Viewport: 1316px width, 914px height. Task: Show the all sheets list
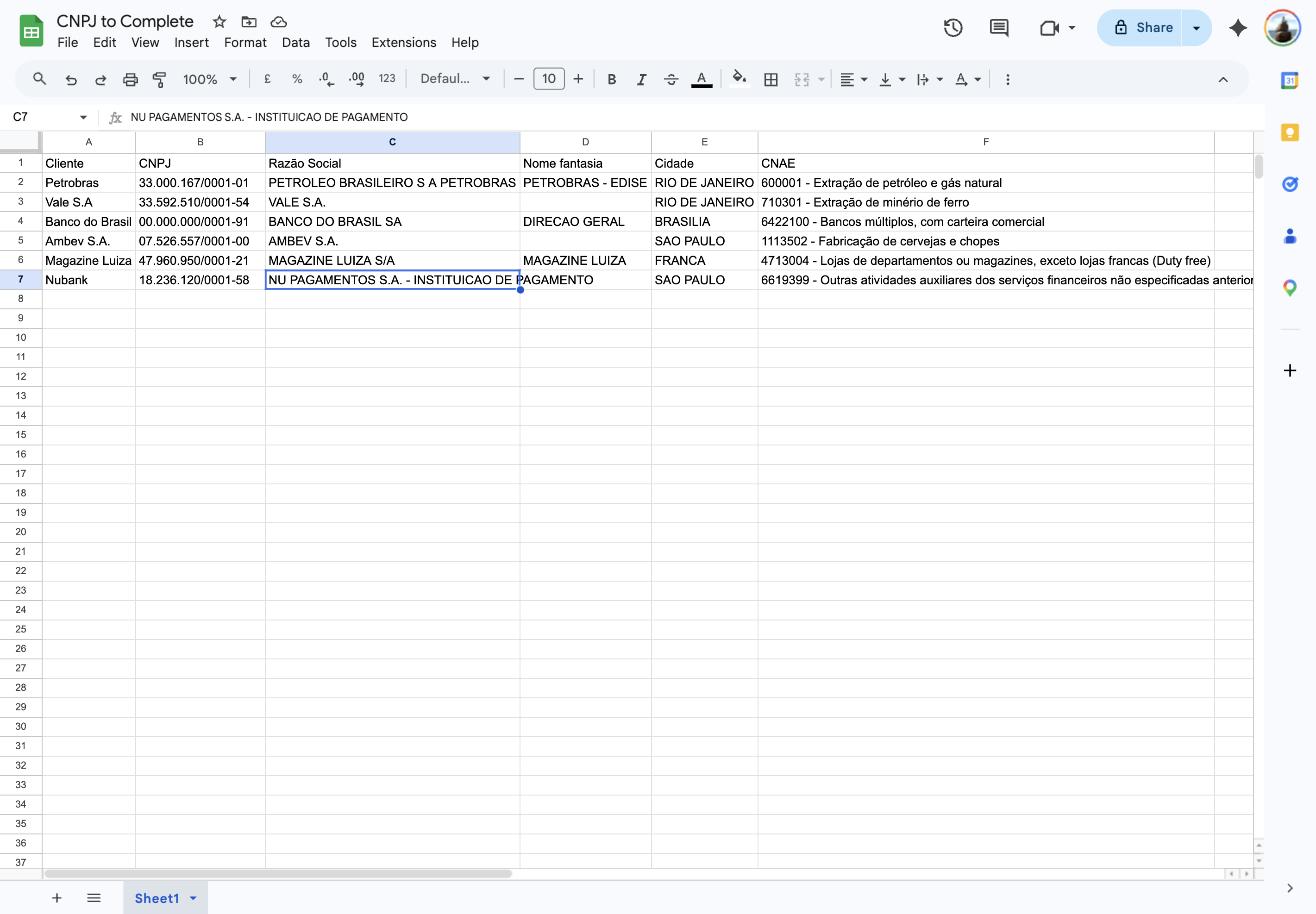[x=94, y=898]
